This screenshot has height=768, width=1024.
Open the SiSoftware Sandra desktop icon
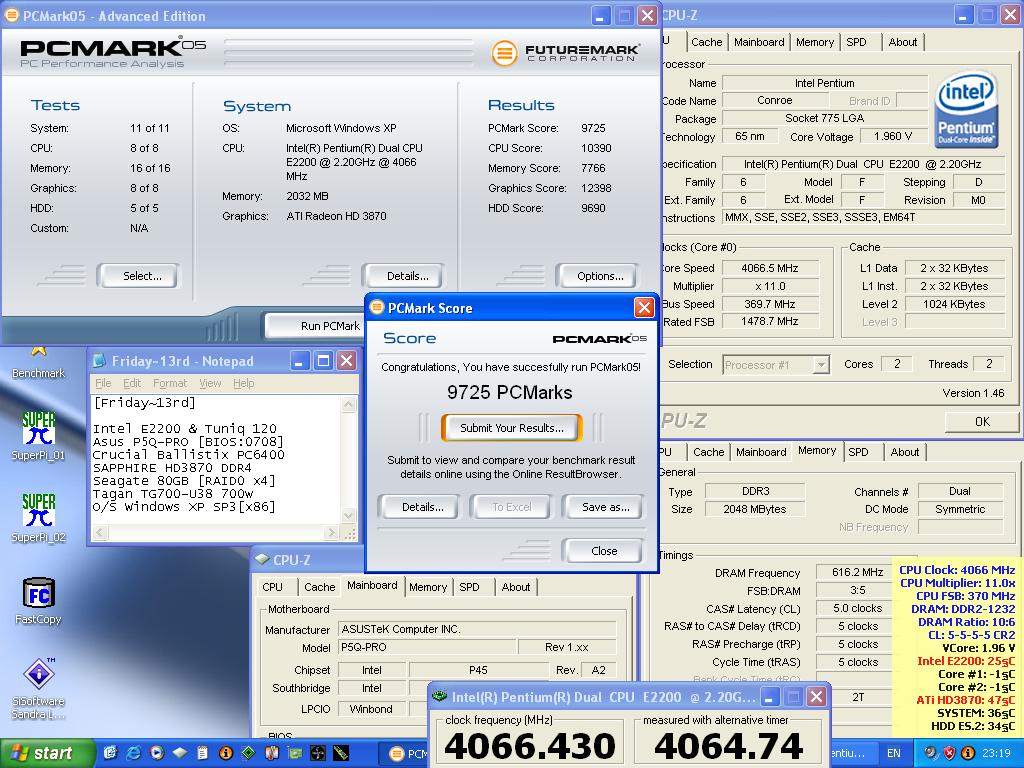[39, 688]
